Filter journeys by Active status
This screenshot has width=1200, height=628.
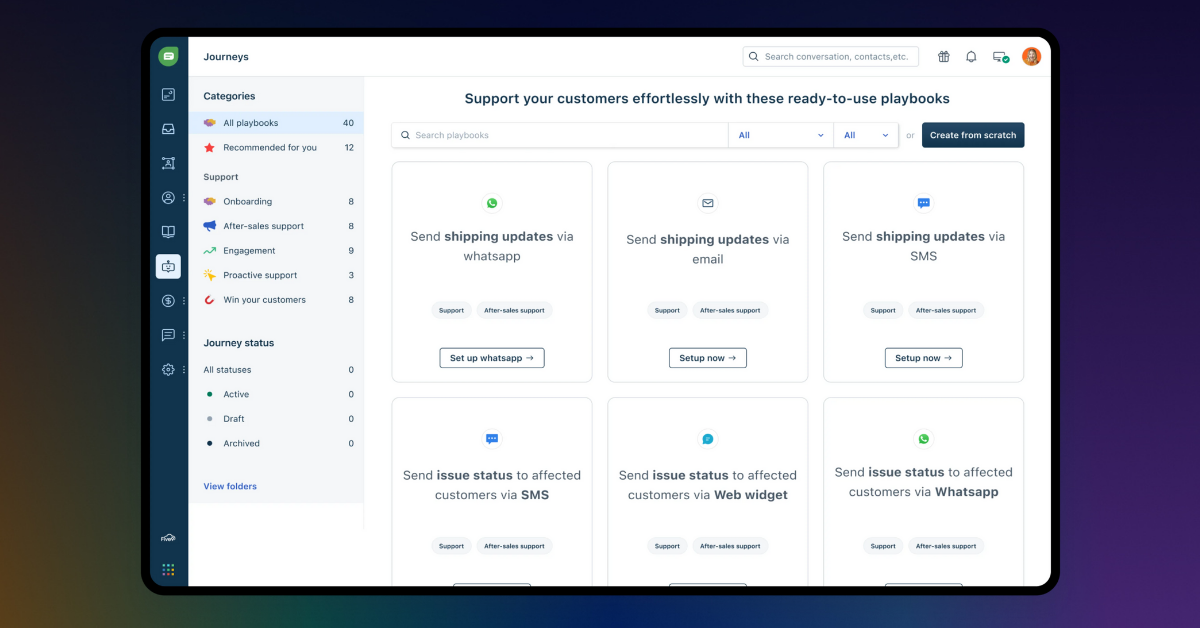tap(236, 395)
